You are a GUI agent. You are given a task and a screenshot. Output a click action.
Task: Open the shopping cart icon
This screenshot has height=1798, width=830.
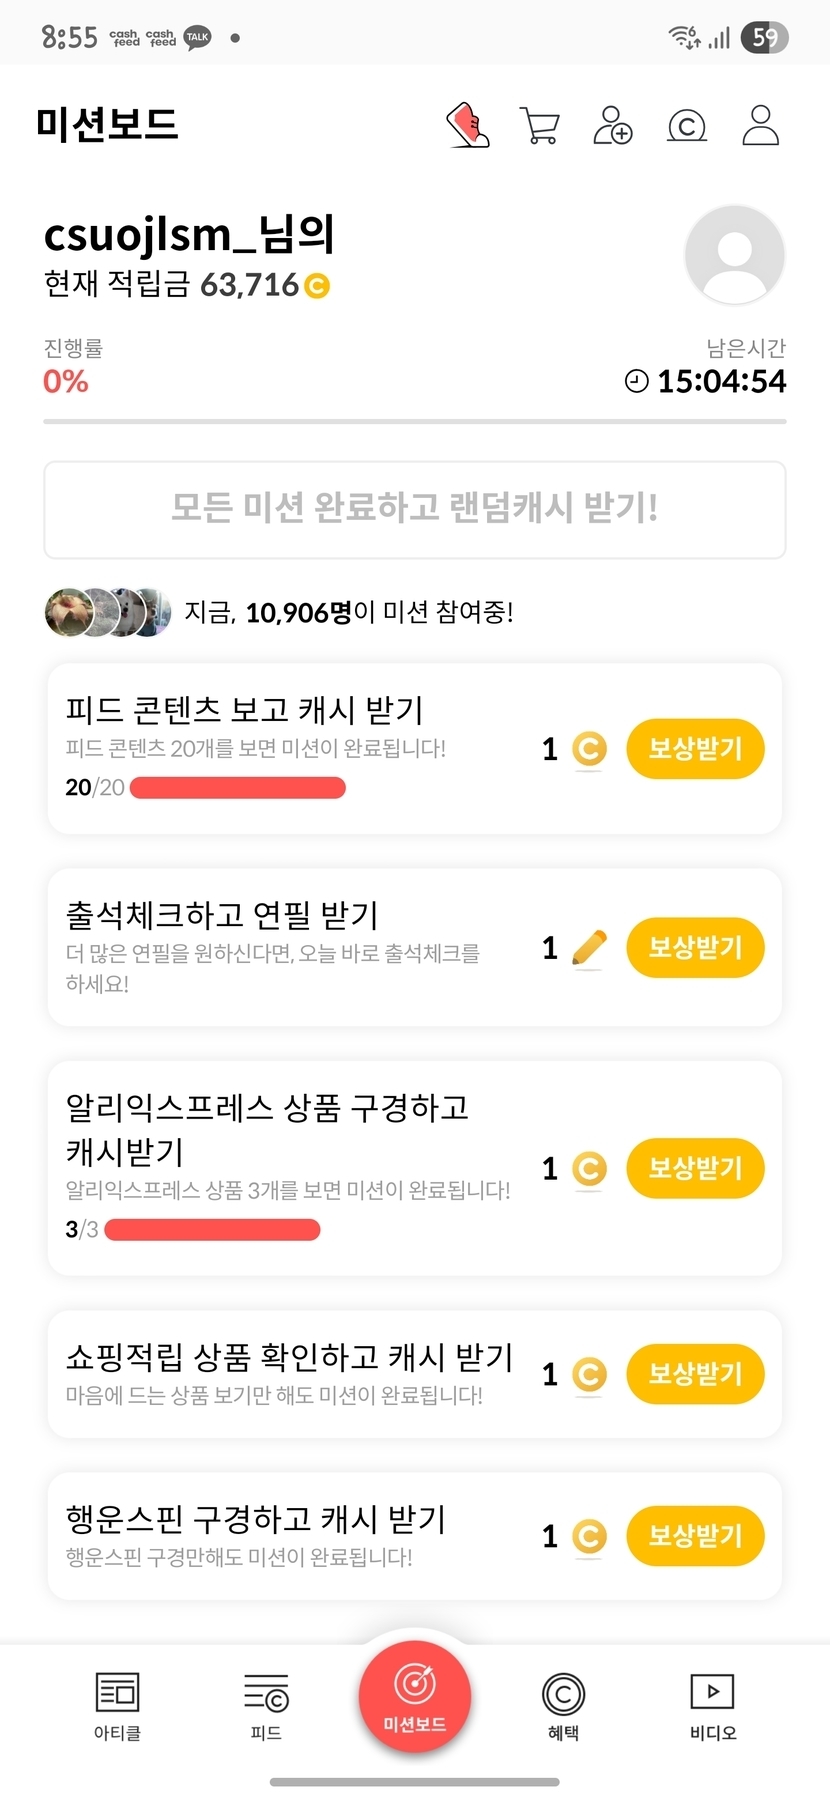coord(540,126)
